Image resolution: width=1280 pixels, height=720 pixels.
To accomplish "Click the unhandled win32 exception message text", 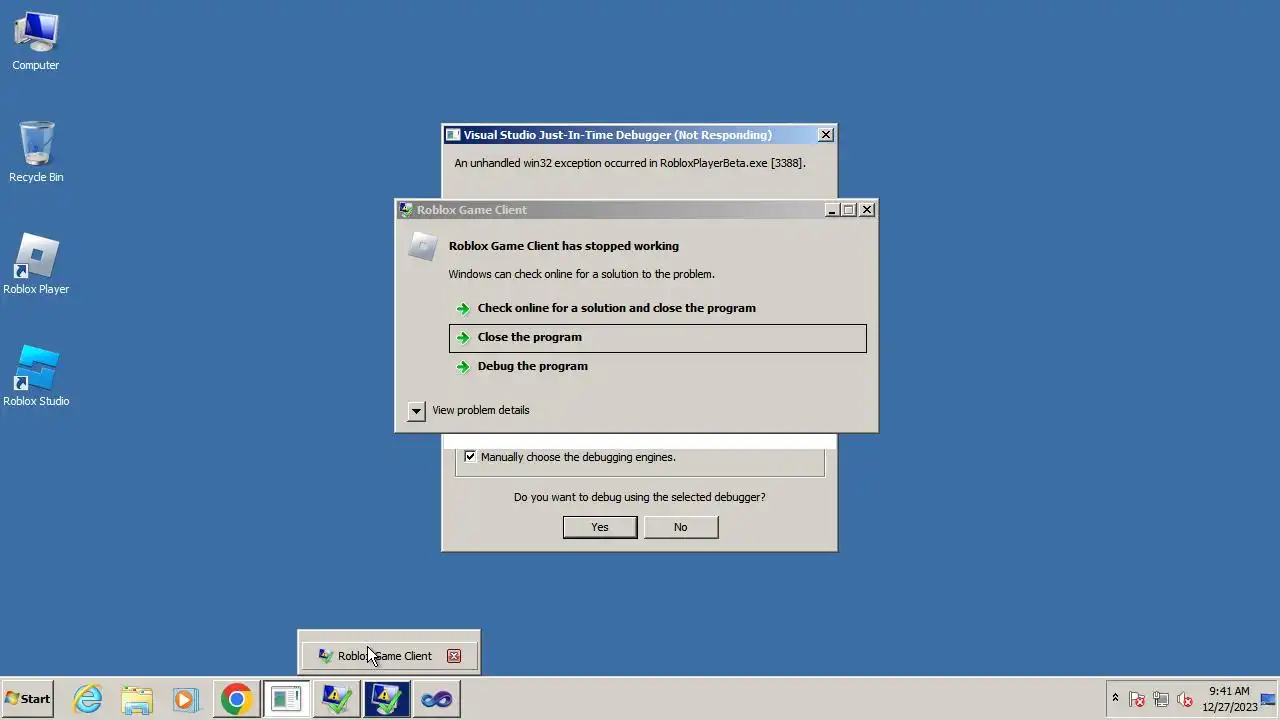I will (x=630, y=163).
